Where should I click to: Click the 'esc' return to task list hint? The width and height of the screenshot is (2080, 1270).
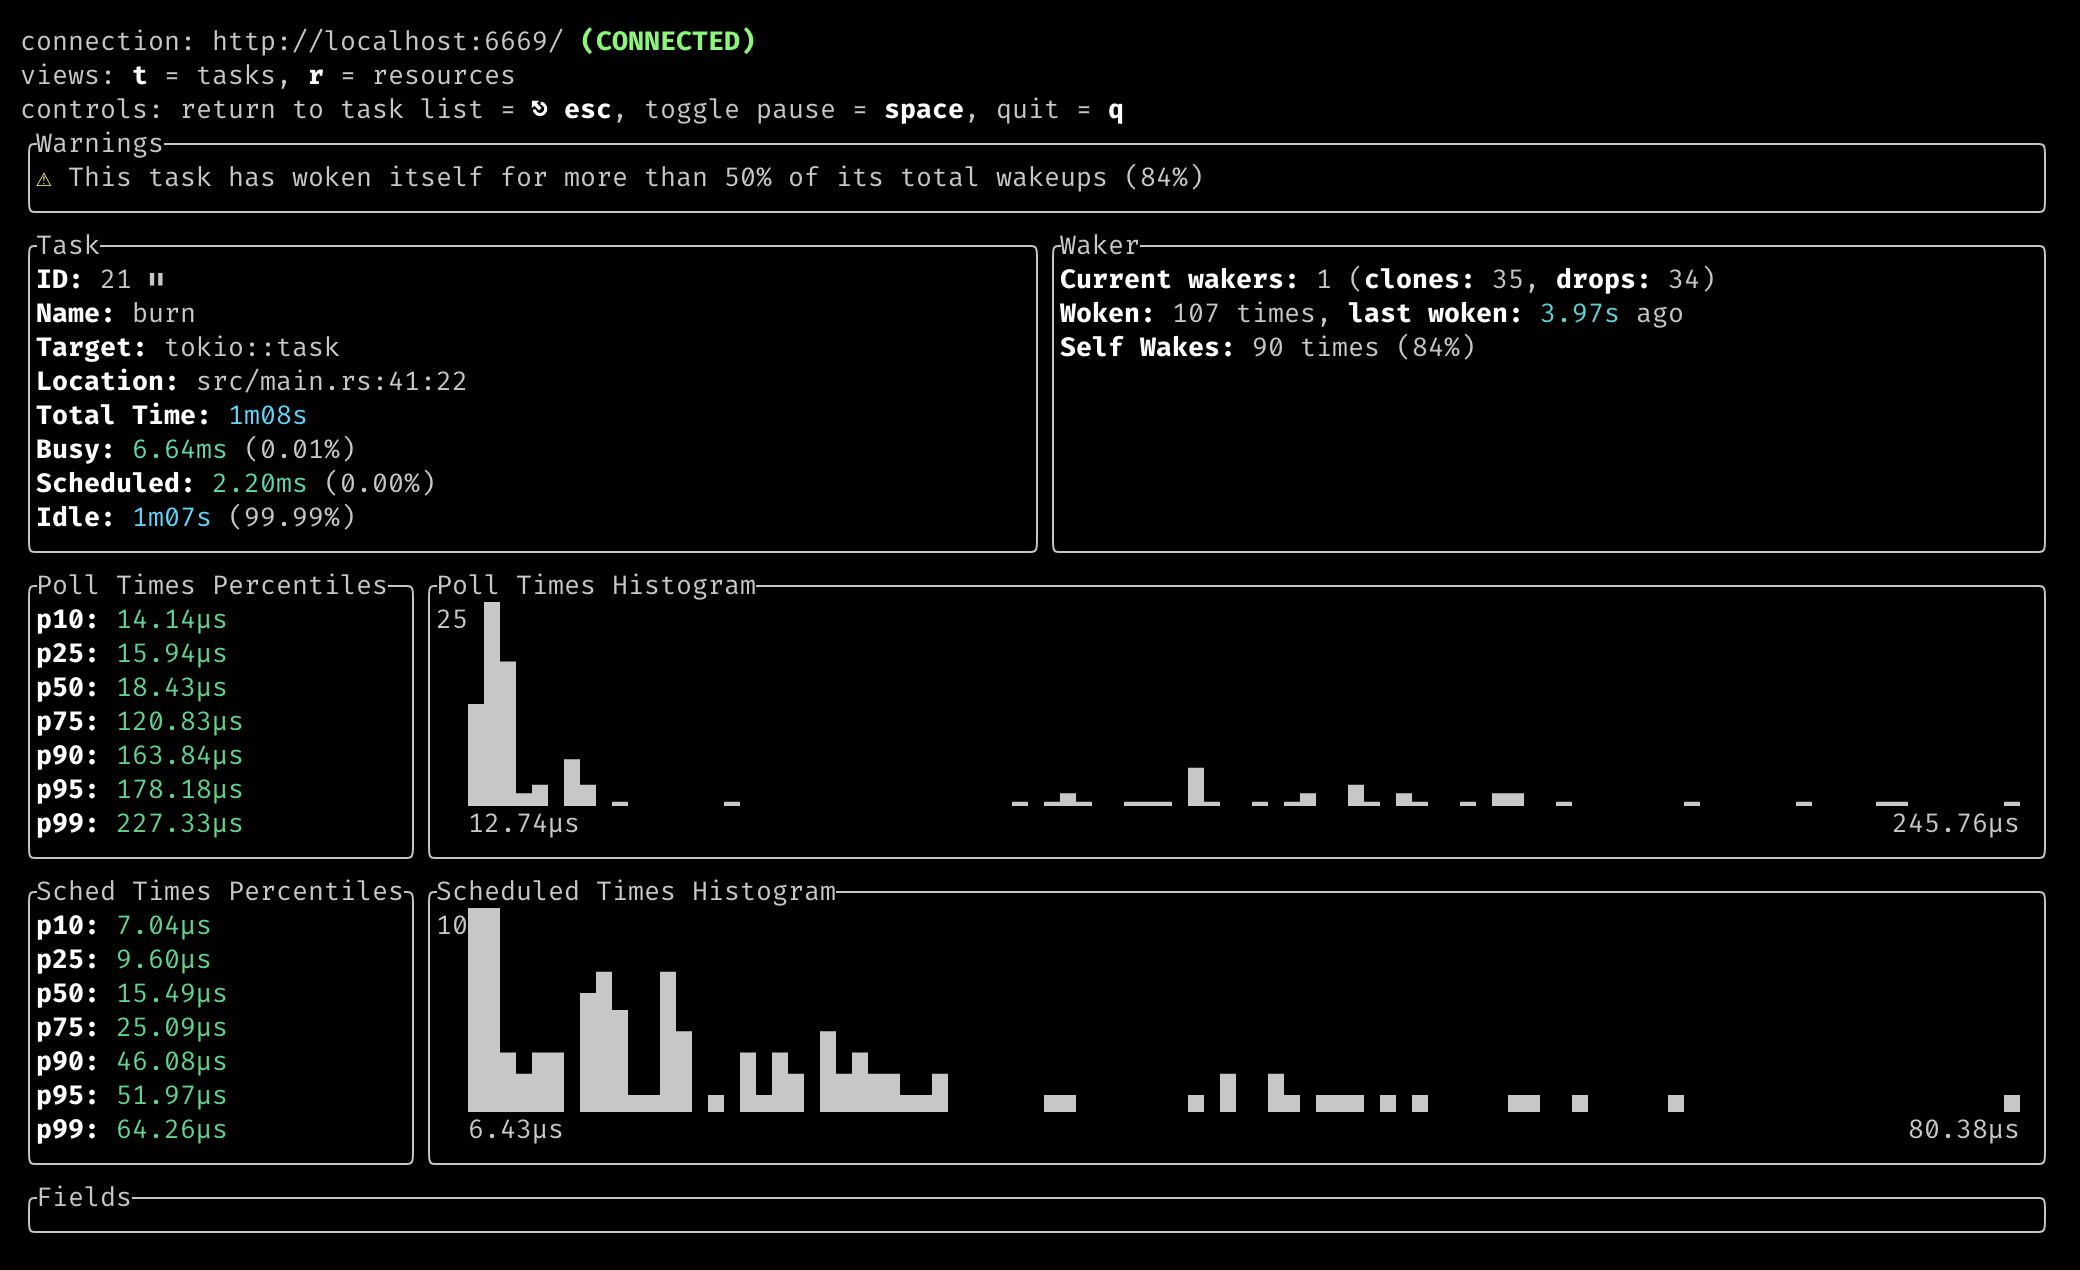pyautogui.click(x=587, y=110)
